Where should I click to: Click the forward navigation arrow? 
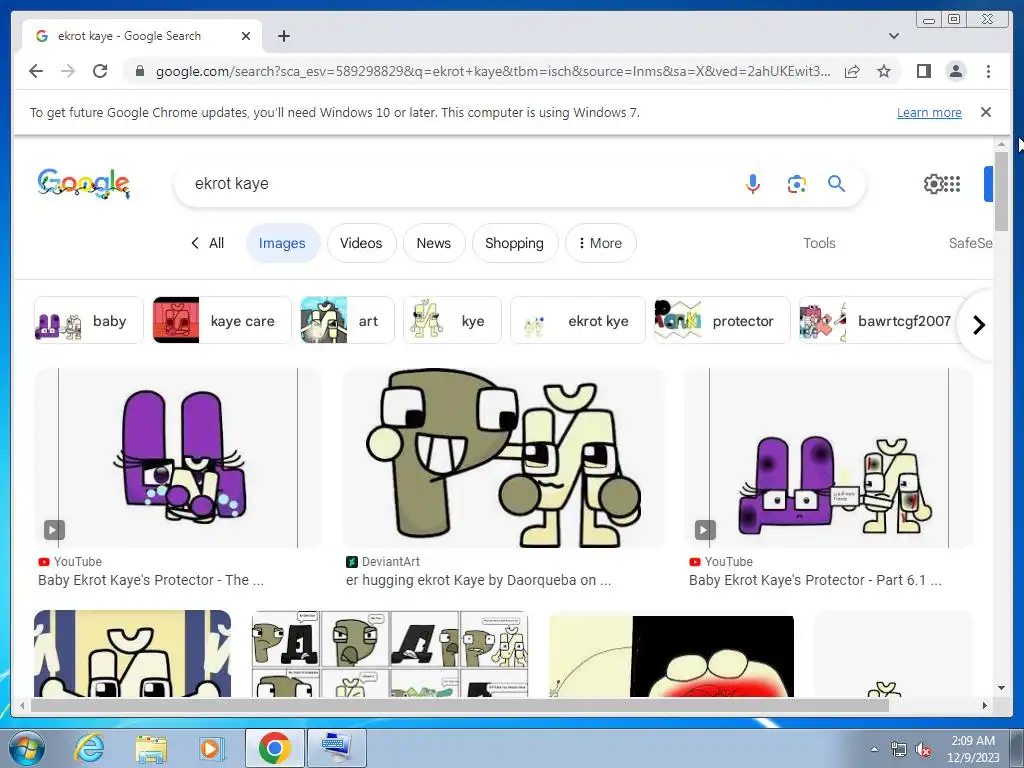[68, 71]
